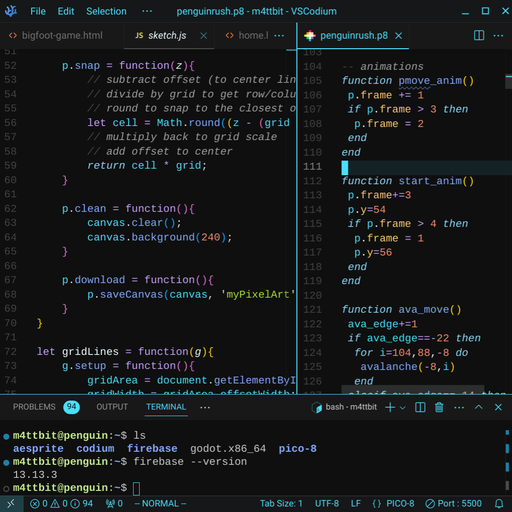
Task: Open terminal views and more actions
Action: pyautogui.click(x=459, y=407)
